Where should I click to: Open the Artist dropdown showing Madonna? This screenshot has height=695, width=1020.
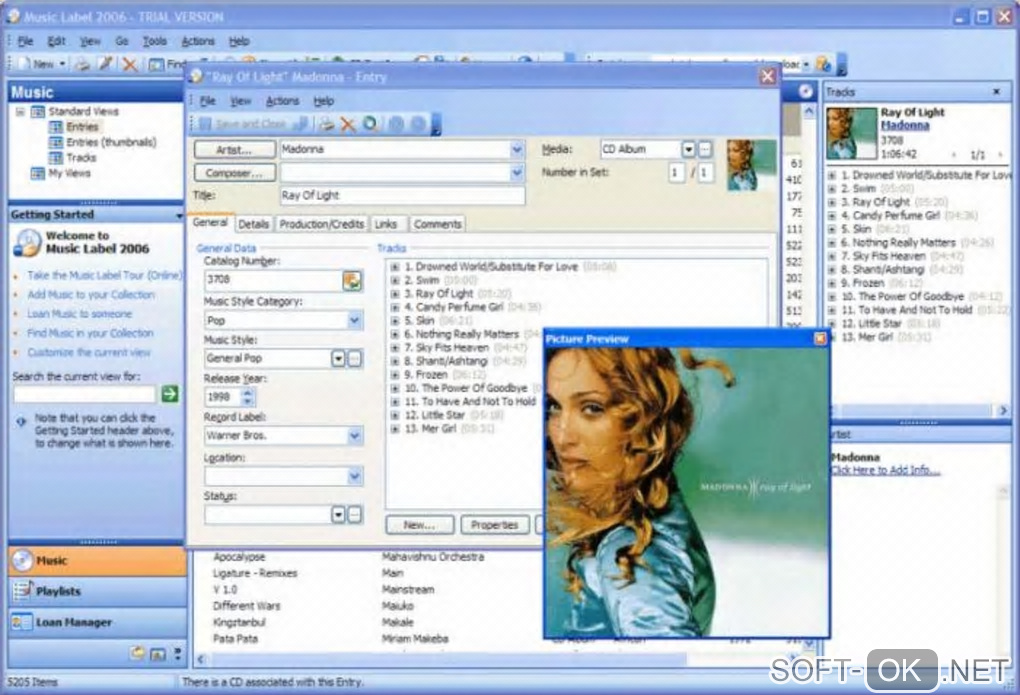coord(517,150)
